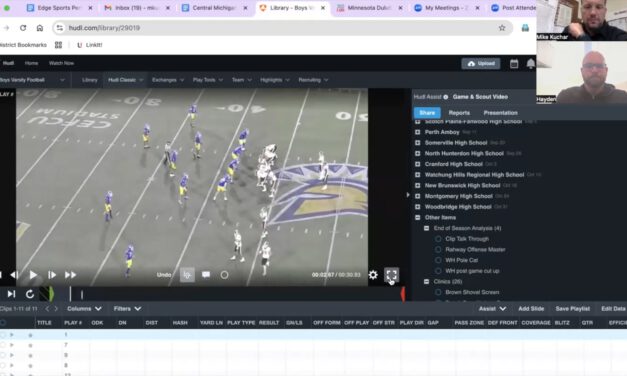This screenshot has height=376, width=627.
Task: Check the checkbox for play 1 row
Action: click(x=3, y=334)
